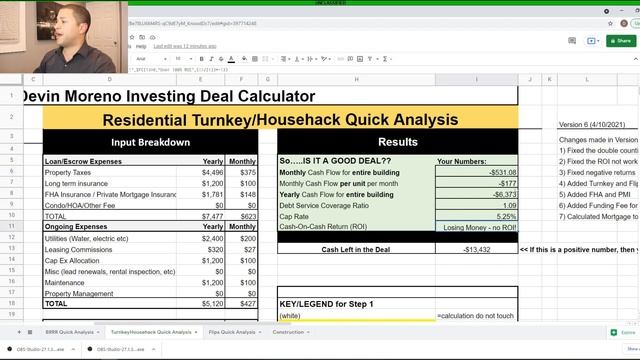Open comment history icon
This screenshot has height=360, width=640.
pyautogui.click(x=572, y=41)
